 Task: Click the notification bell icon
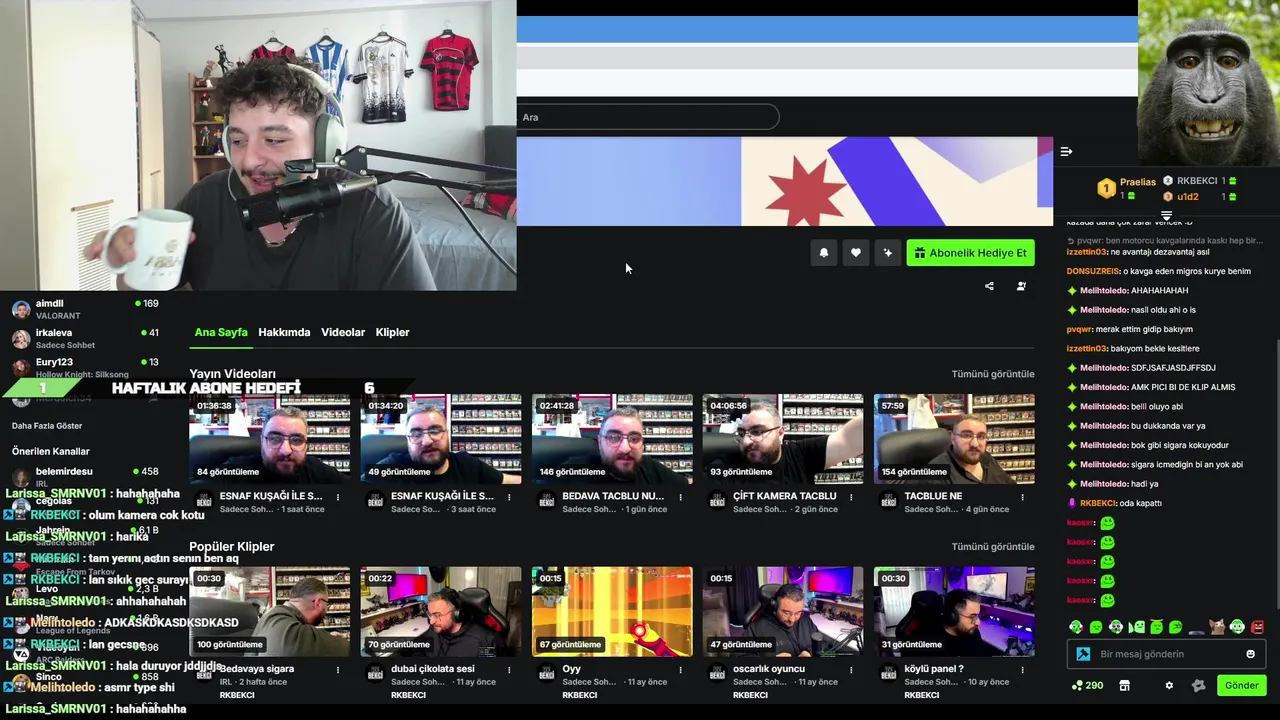(824, 253)
